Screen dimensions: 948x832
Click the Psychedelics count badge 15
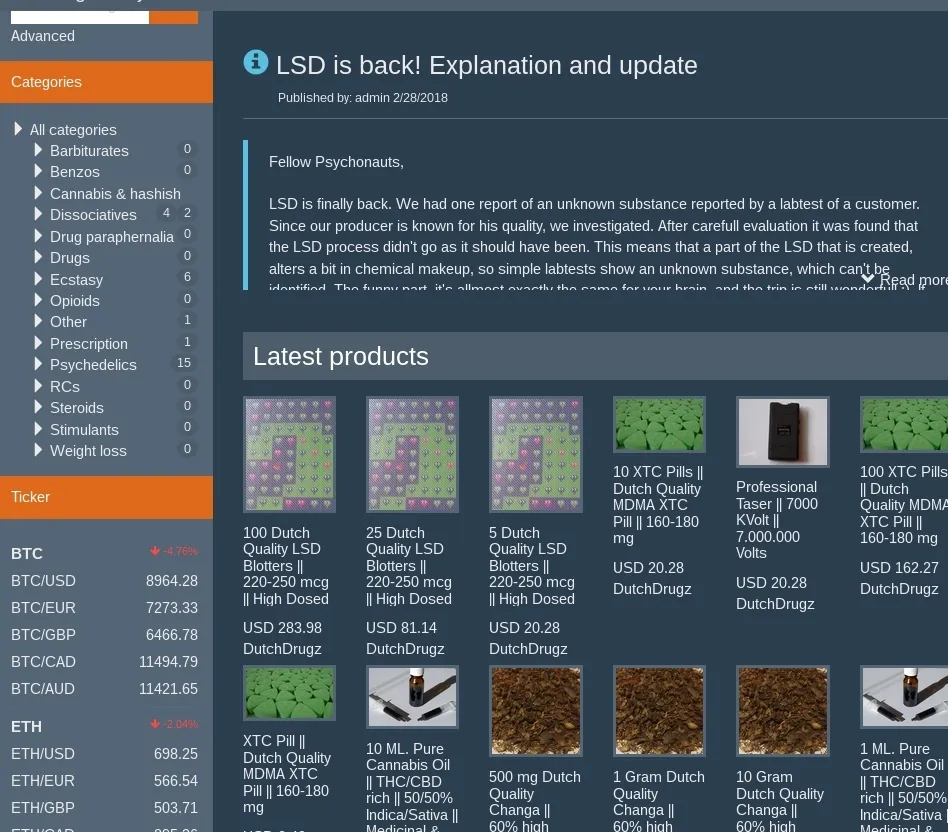184,363
